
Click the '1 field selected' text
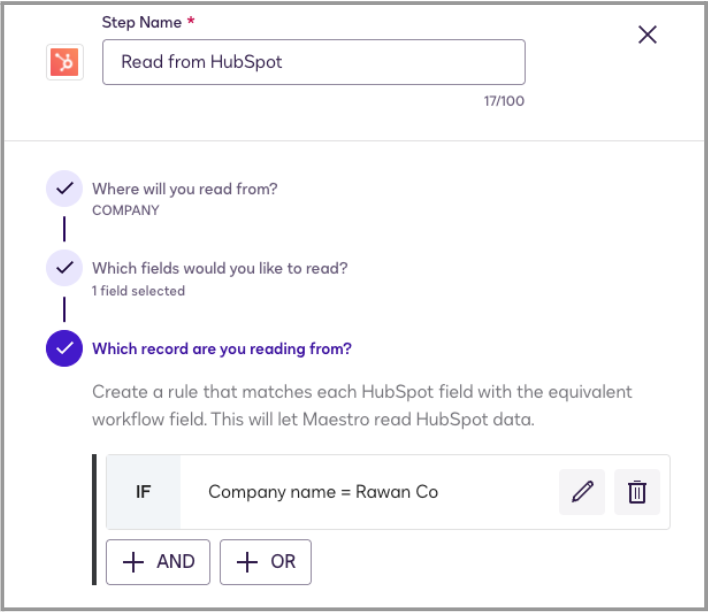click(x=138, y=291)
